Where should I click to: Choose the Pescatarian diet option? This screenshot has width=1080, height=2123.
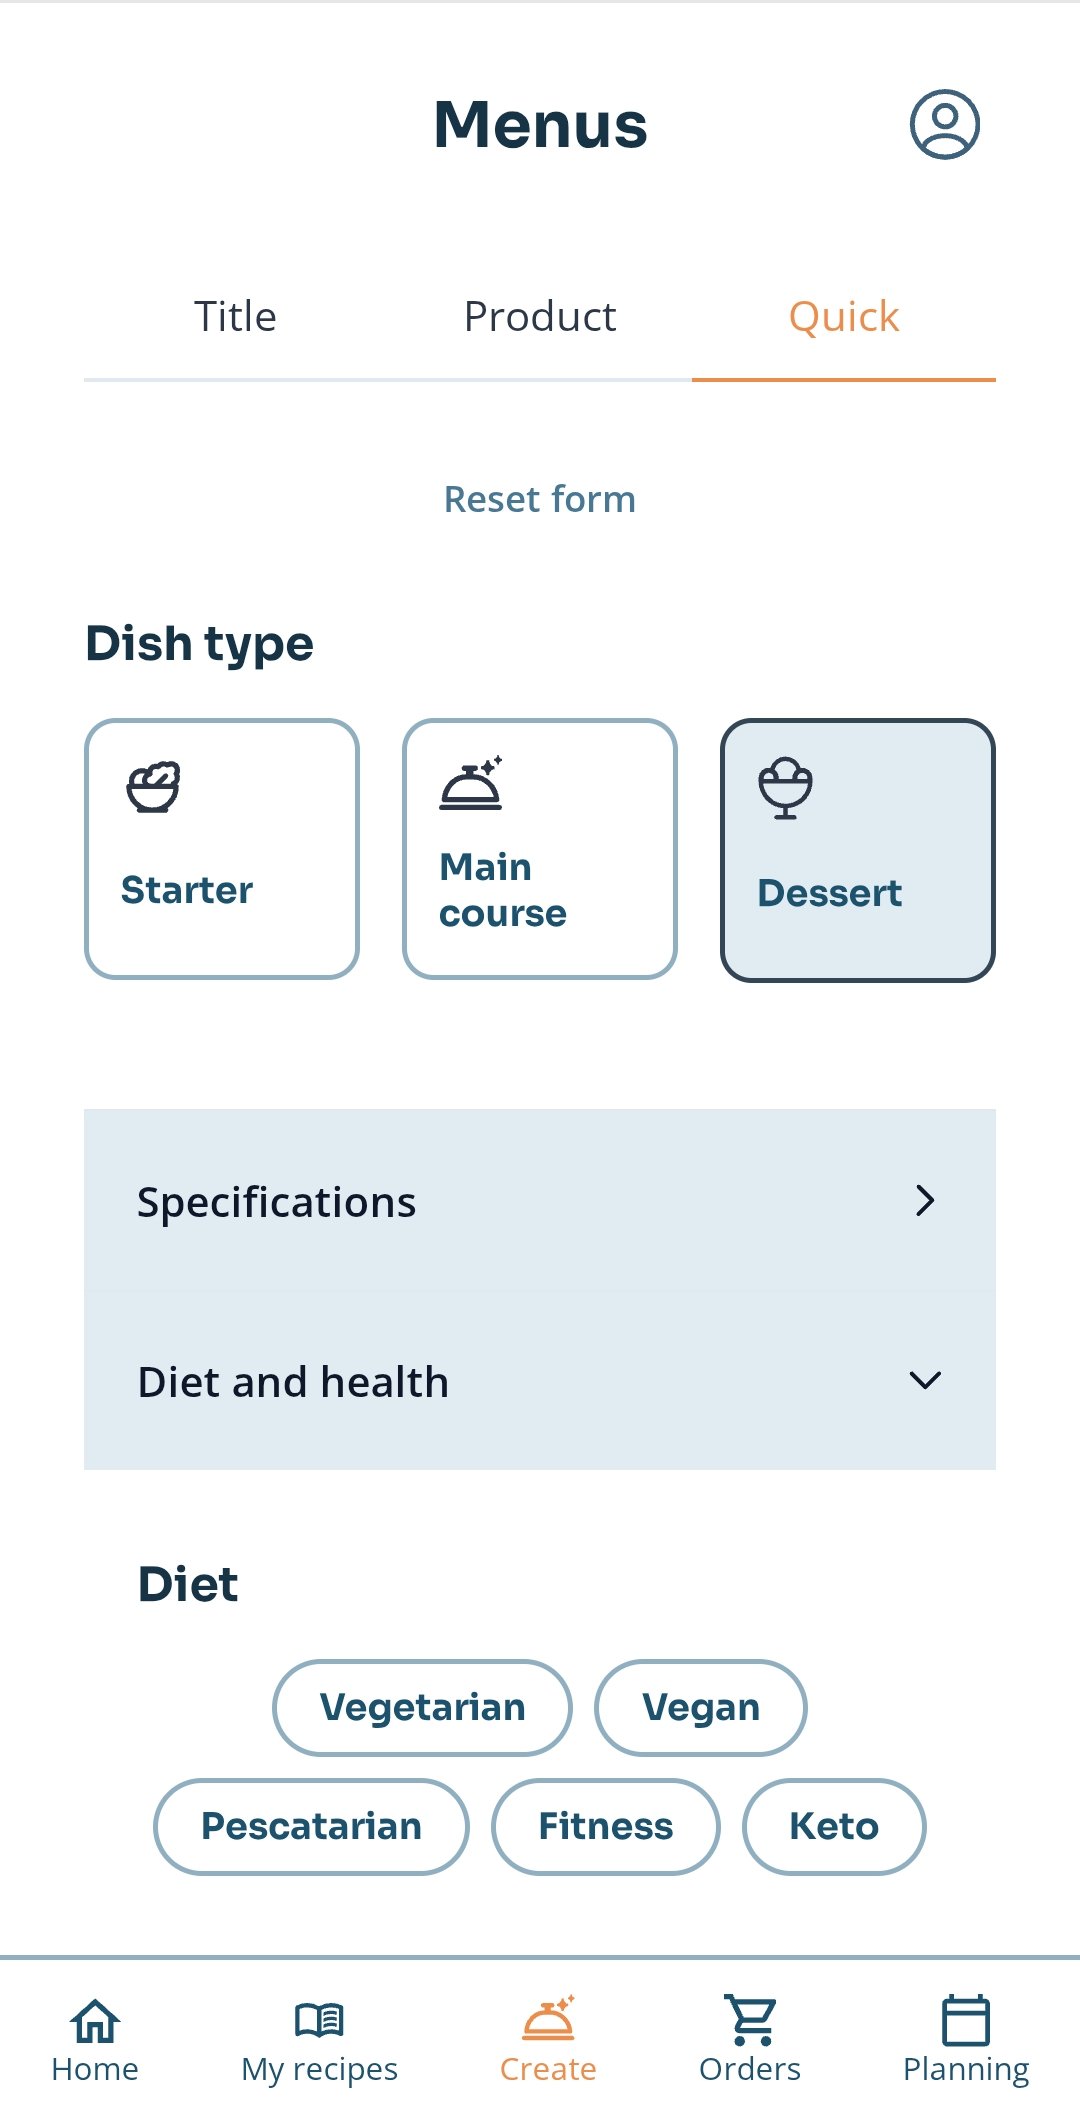pos(311,1827)
